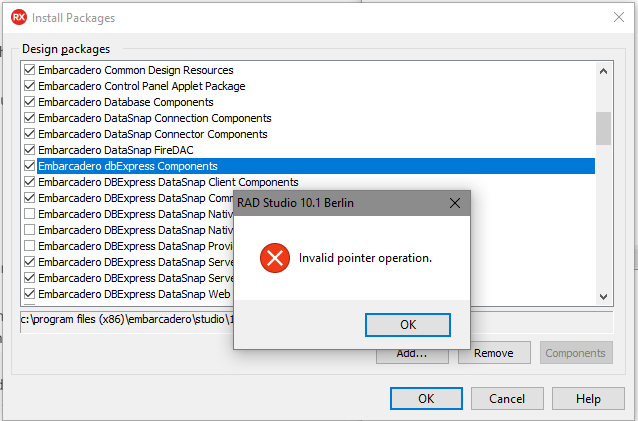The image size is (638, 421).
Task: Click the Invalid pointer operation message text
Action: click(365, 258)
